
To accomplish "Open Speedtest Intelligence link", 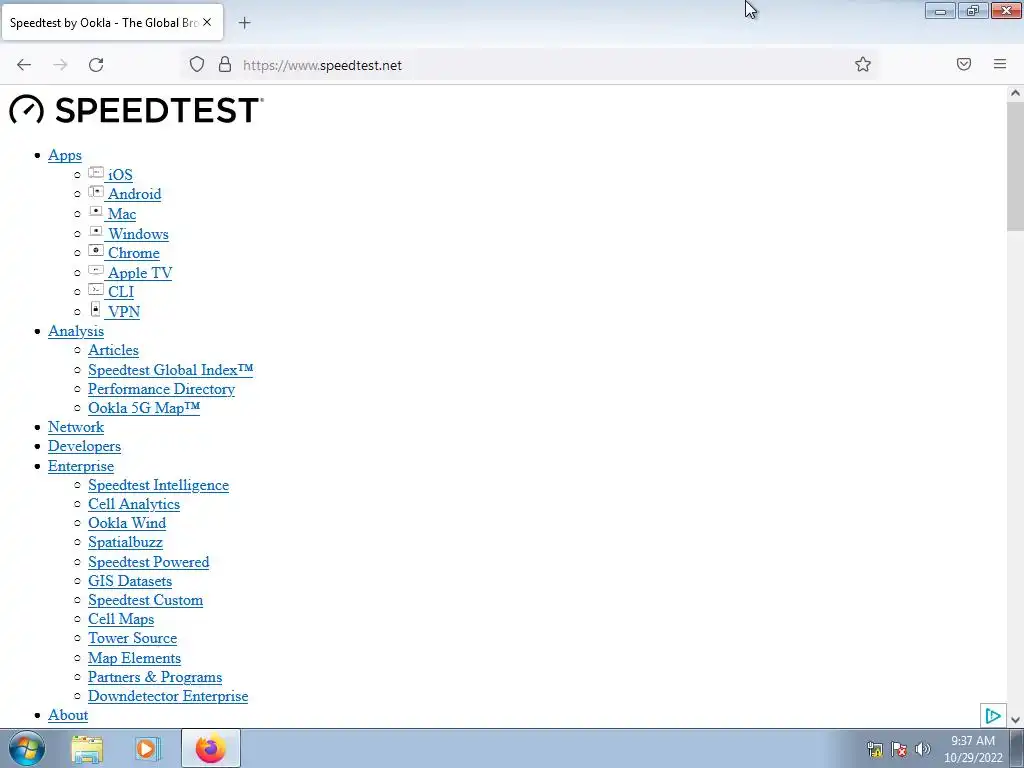I will click(158, 485).
